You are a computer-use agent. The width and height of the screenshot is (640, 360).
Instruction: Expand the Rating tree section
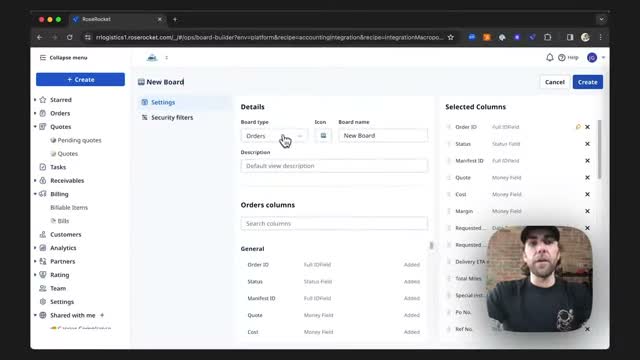click(35, 275)
